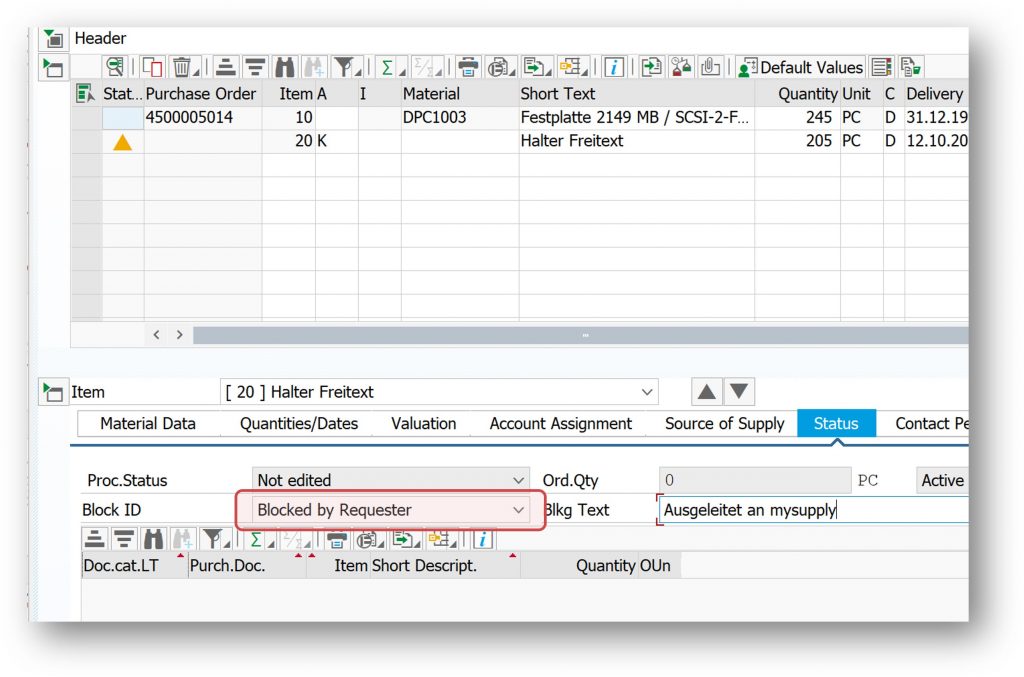
Task: Switch to the Quantities/Dates tab
Action: point(298,424)
